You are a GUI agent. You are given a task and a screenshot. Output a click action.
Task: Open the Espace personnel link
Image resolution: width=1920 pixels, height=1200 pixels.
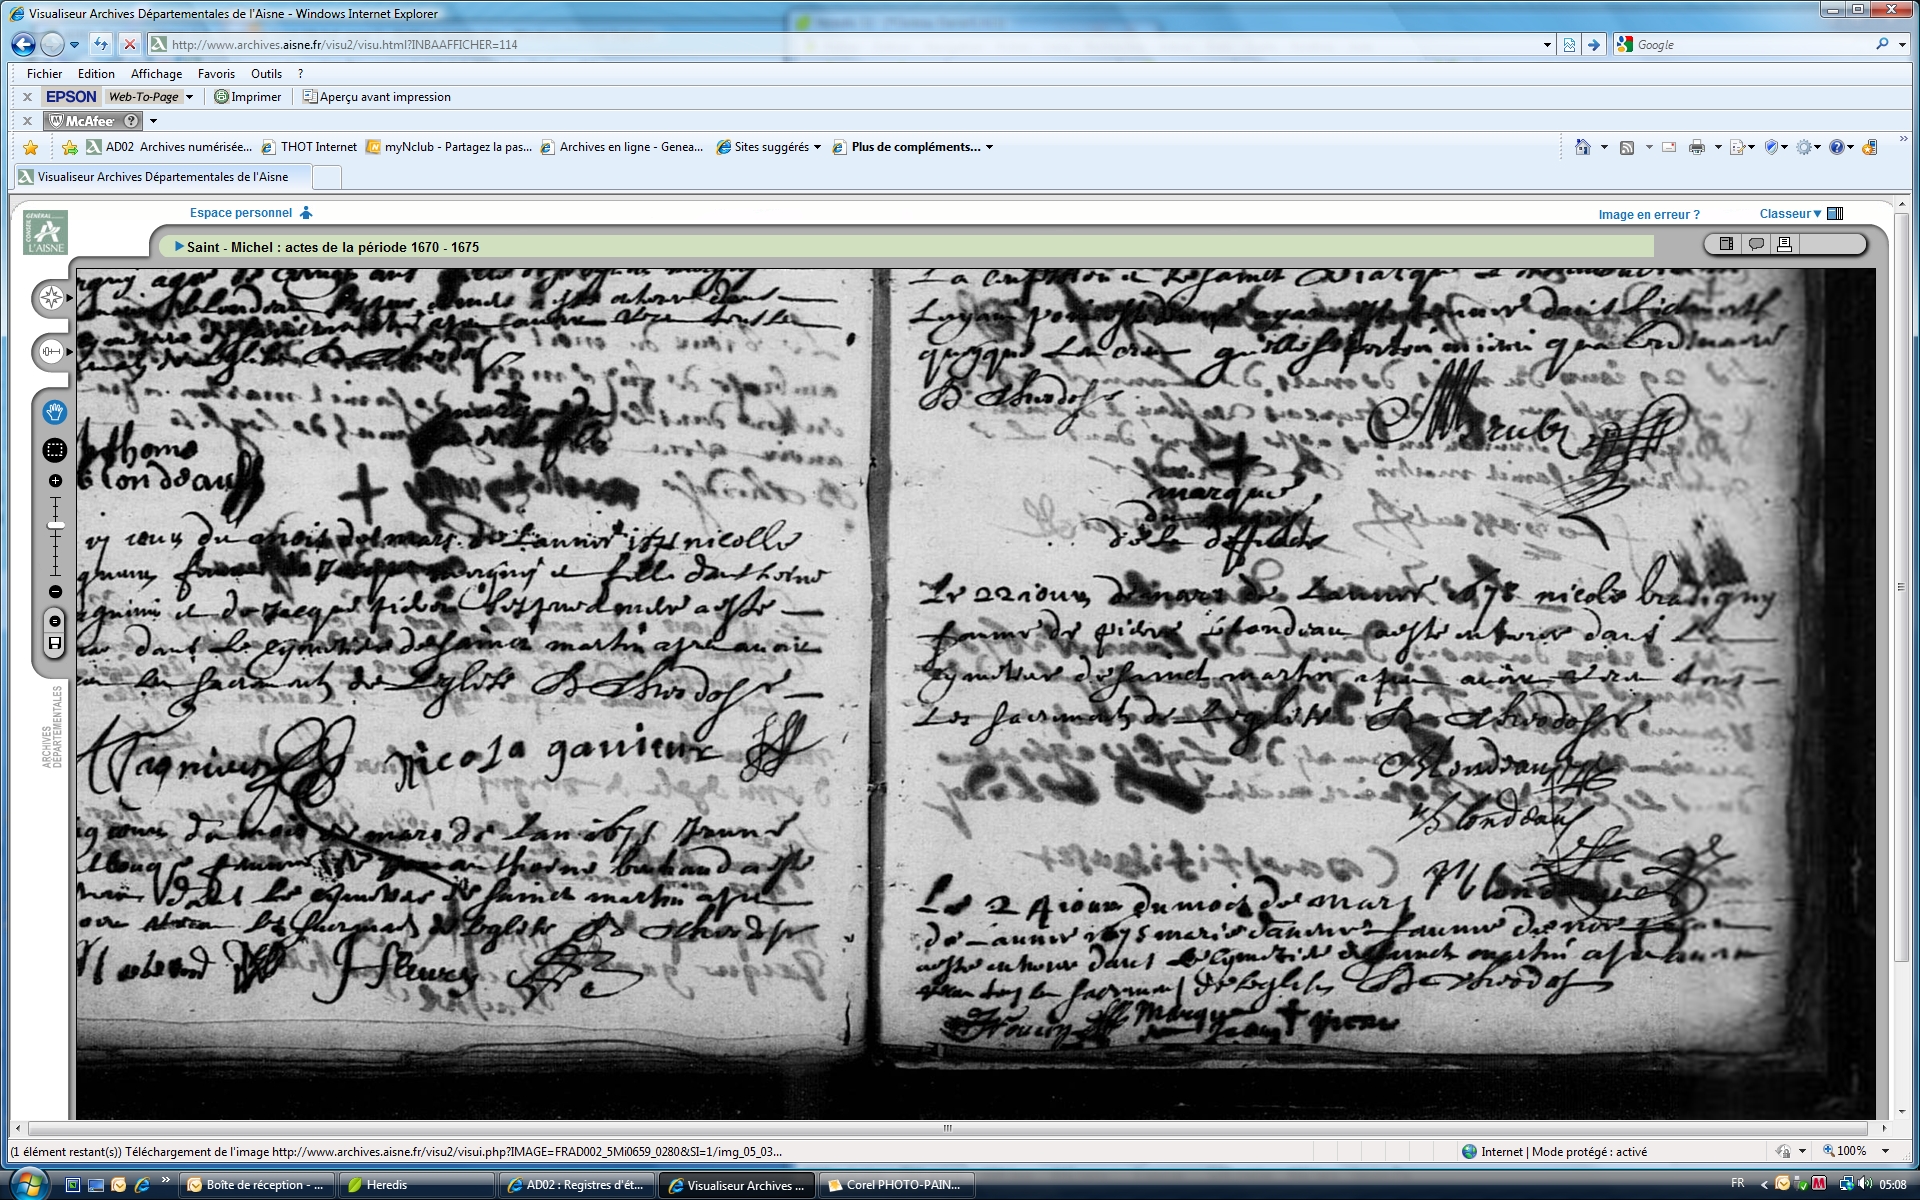241,213
